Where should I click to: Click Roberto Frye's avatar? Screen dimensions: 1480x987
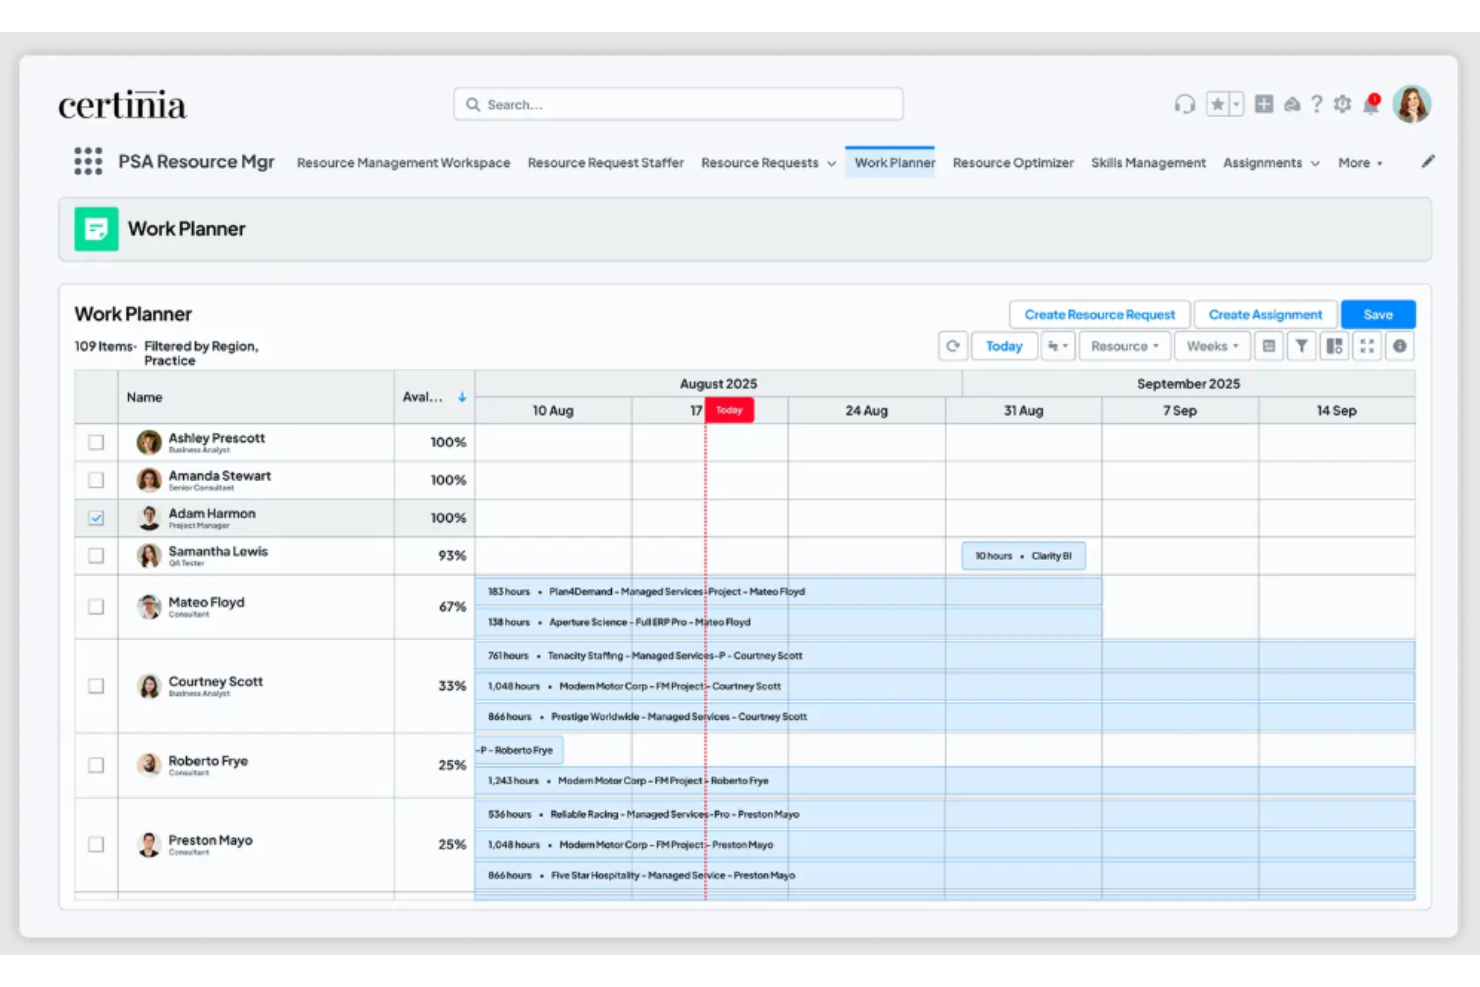[149, 765]
